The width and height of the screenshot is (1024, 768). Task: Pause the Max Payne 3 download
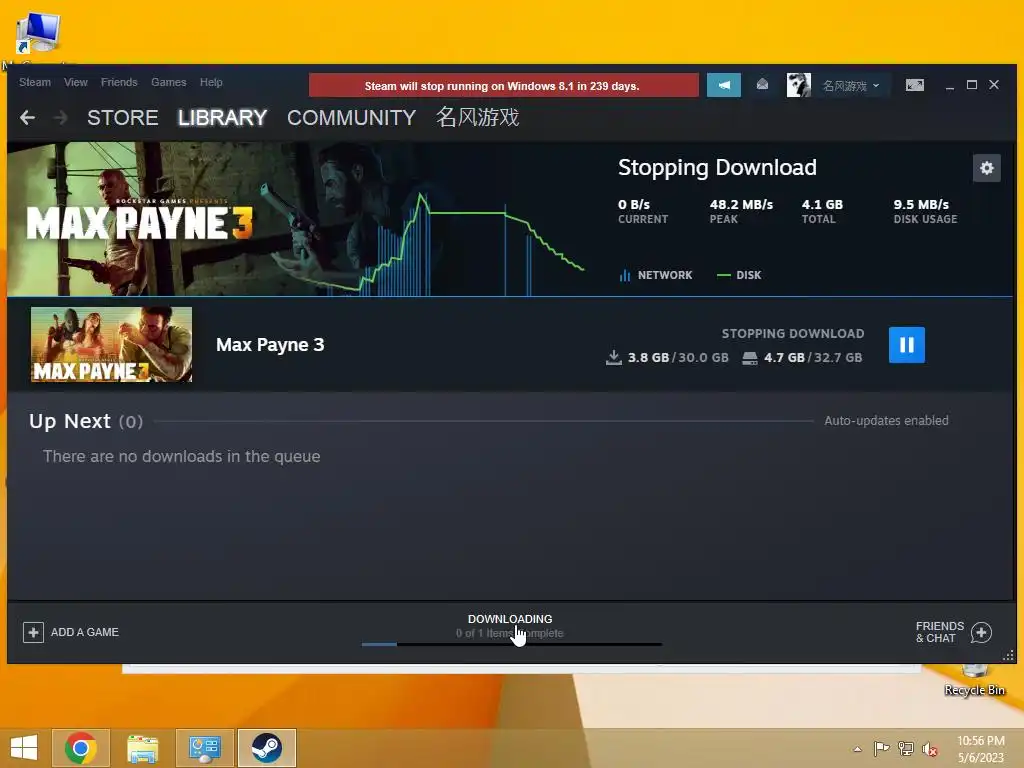click(906, 345)
